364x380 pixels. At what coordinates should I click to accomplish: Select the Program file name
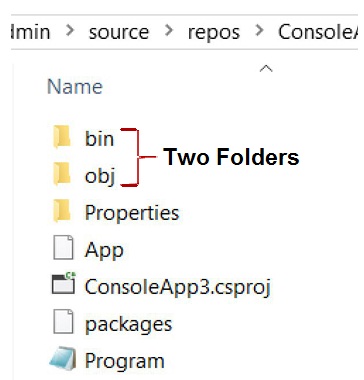(124, 361)
